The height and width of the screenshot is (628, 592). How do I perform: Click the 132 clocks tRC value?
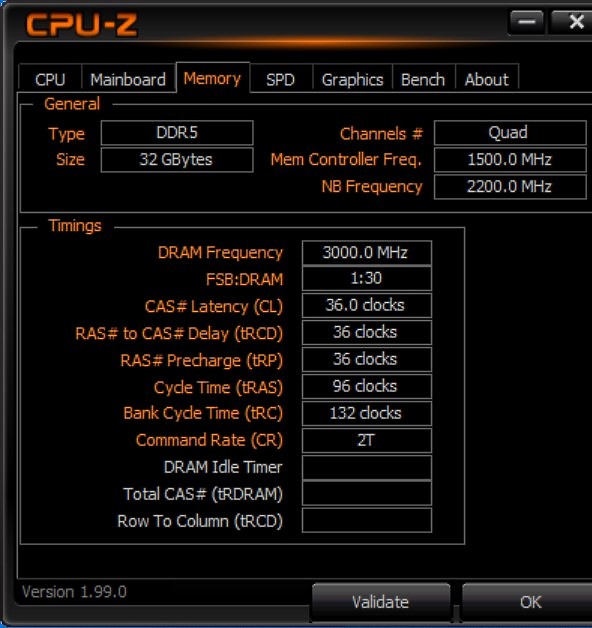click(x=366, y=413)
